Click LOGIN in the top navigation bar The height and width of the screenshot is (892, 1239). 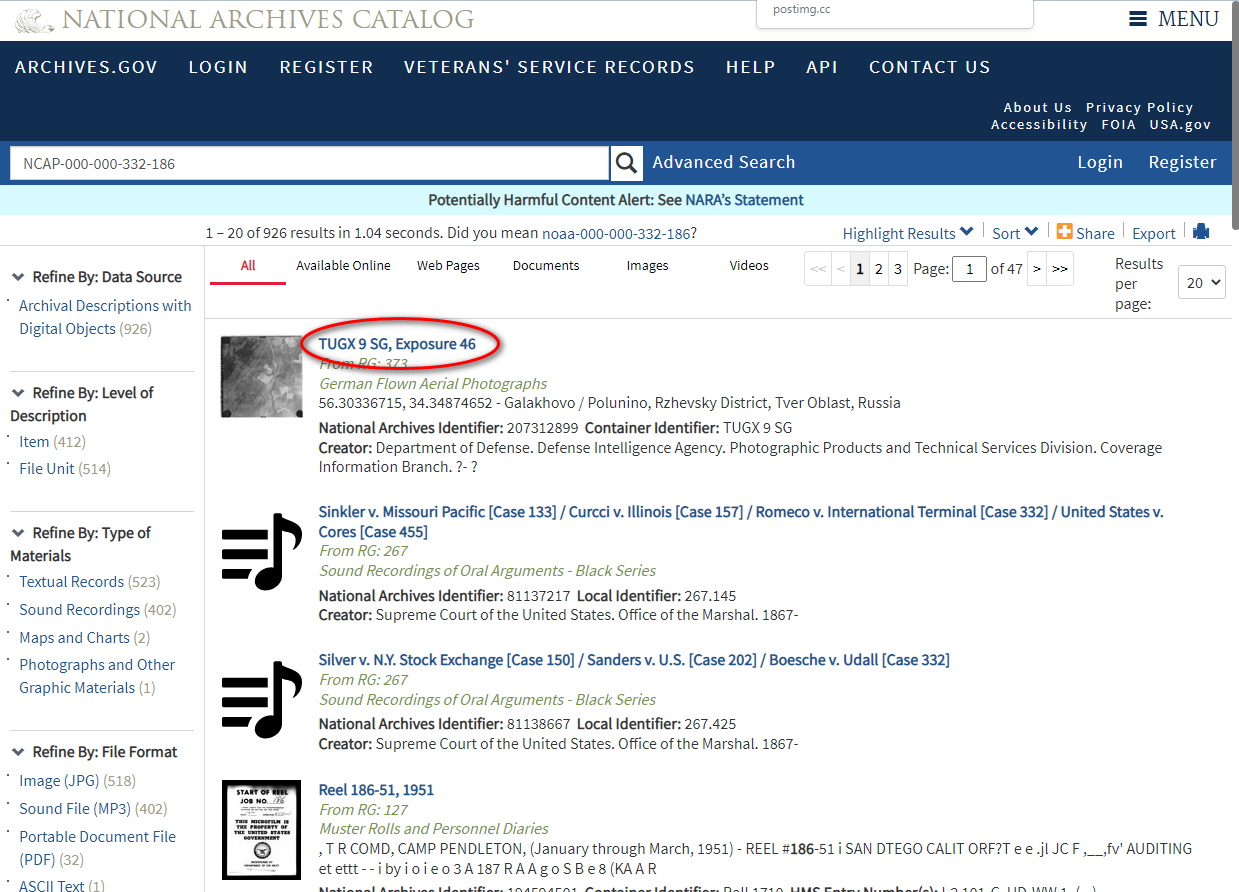218,67
